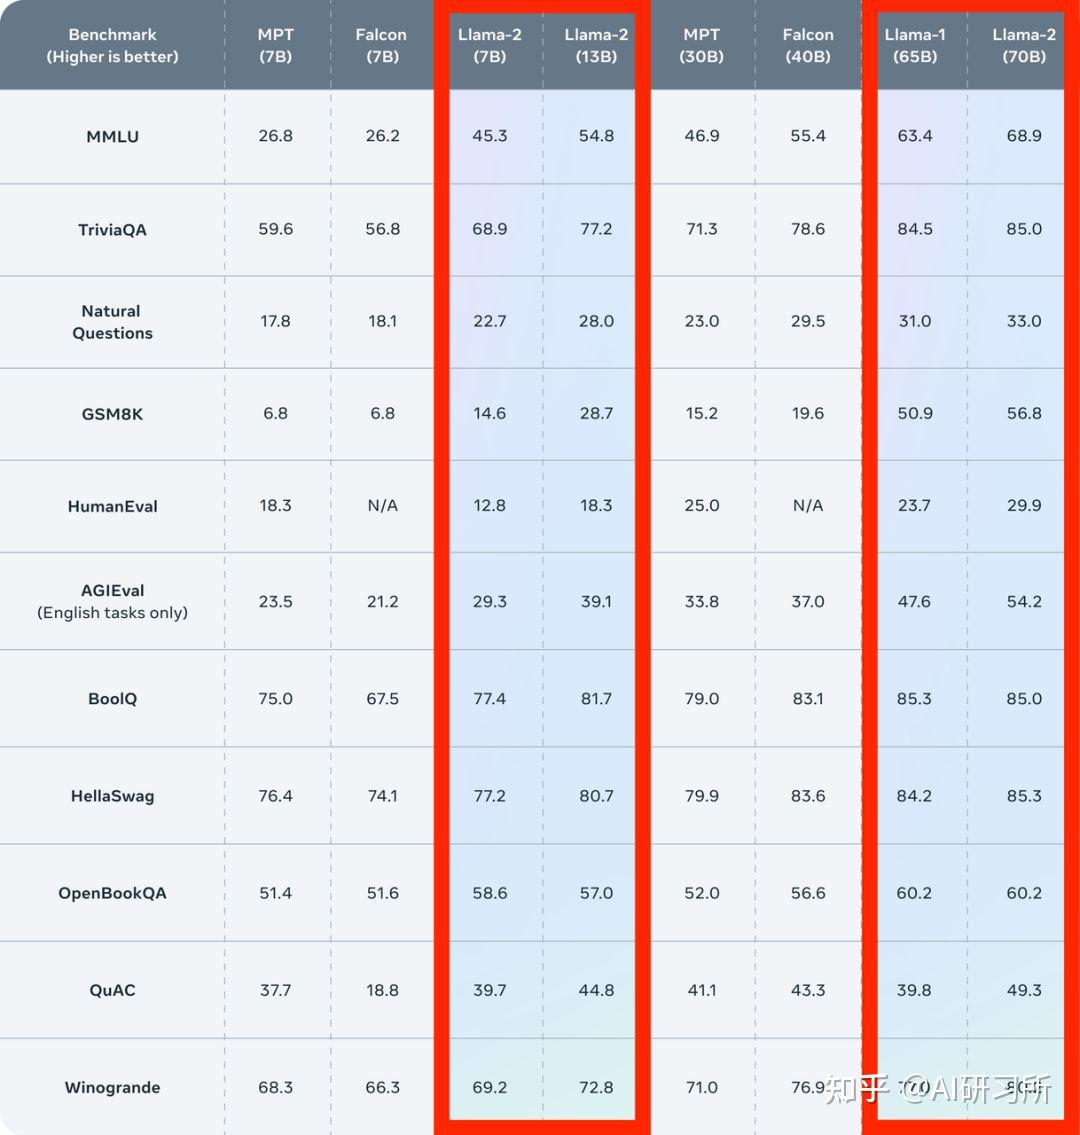Click the 68.9 MMLU score for Llama-2 70B
The image size is (1080, 1135).
click(1024, 135)
